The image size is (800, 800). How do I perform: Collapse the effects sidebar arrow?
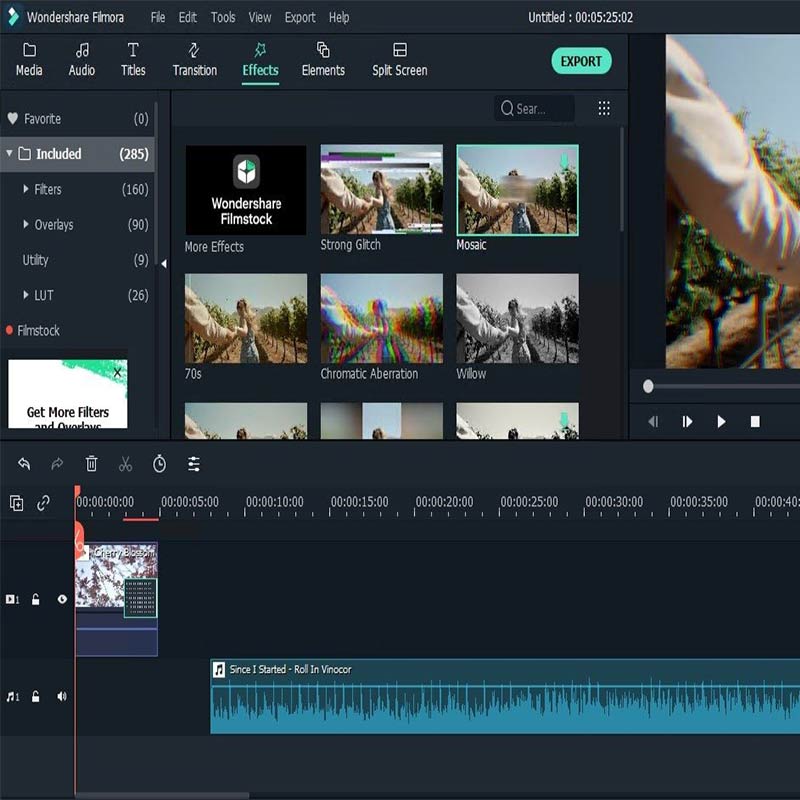[x=164, y=264]
